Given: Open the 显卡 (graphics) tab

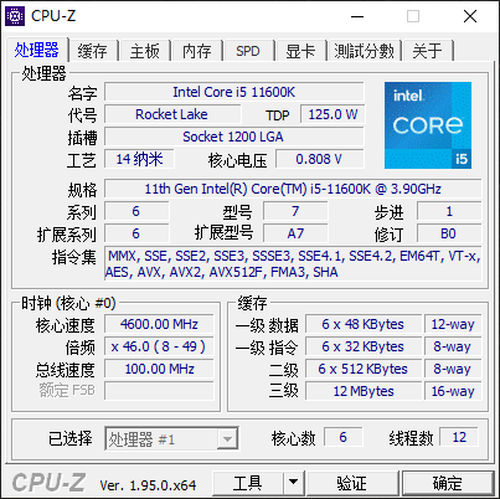Looking at the screenshot, I should (301, 51).
